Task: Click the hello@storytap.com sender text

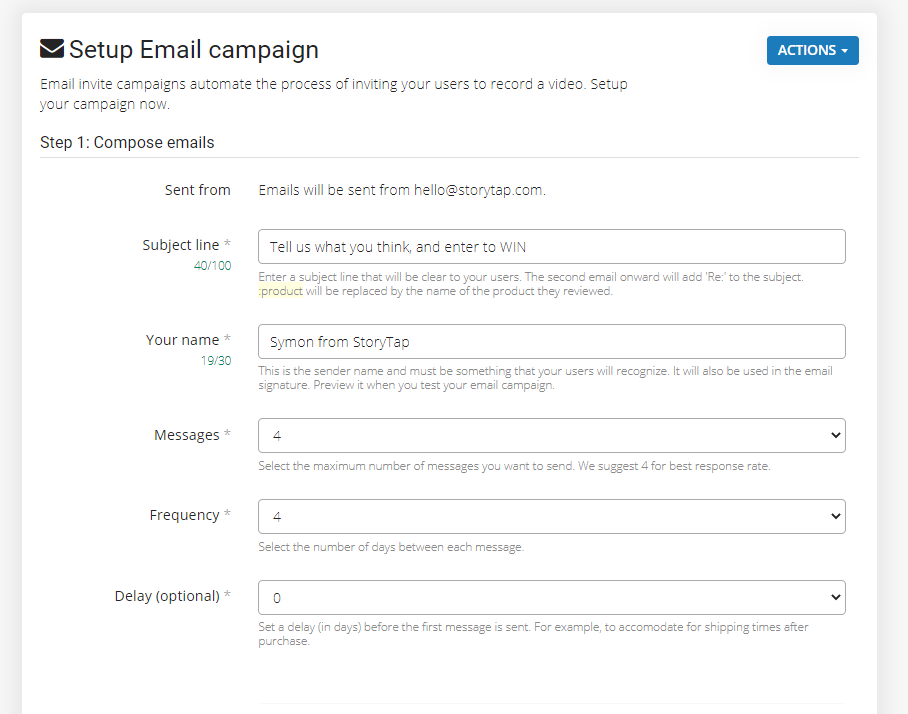Action: pos(479,190)
